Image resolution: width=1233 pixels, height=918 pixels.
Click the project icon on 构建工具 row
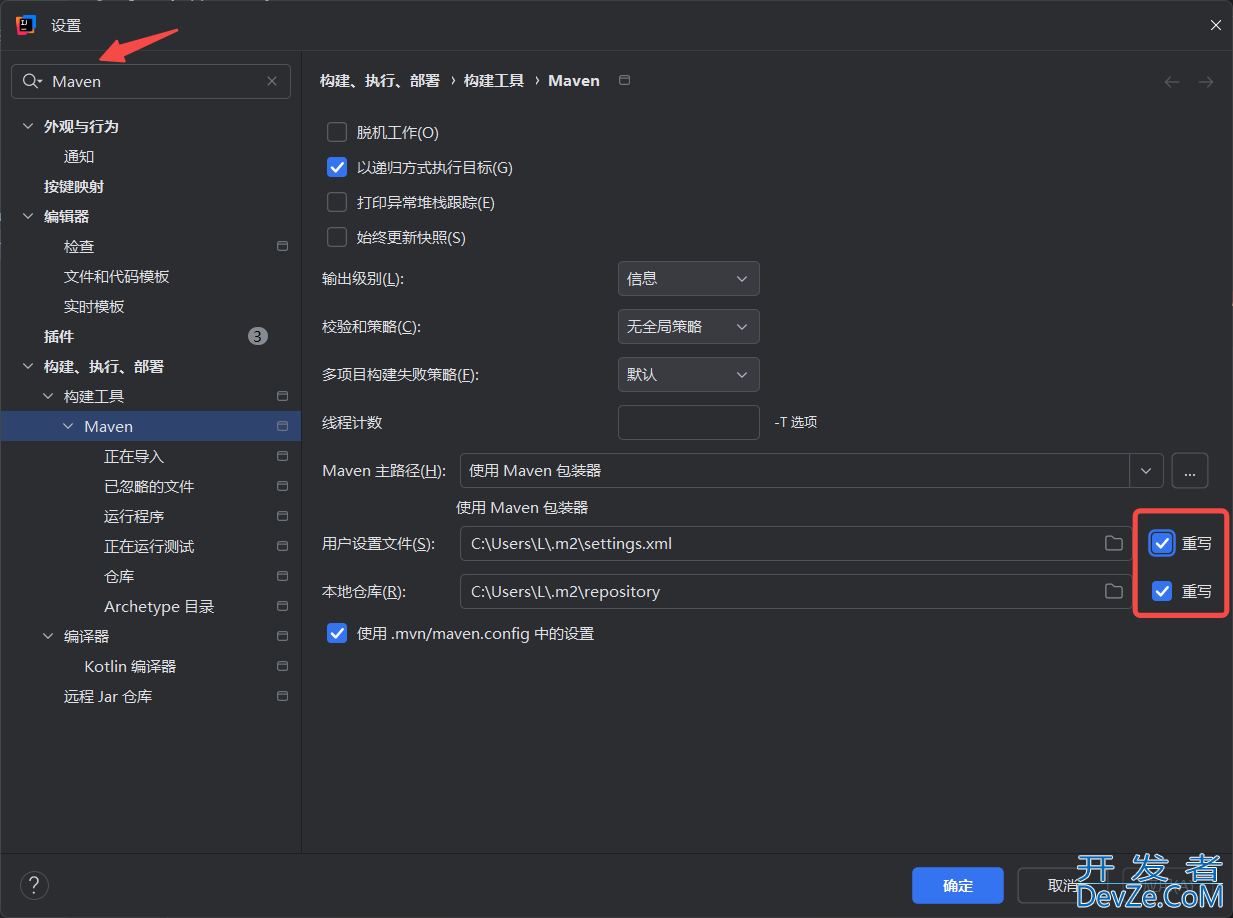(283, 396)
